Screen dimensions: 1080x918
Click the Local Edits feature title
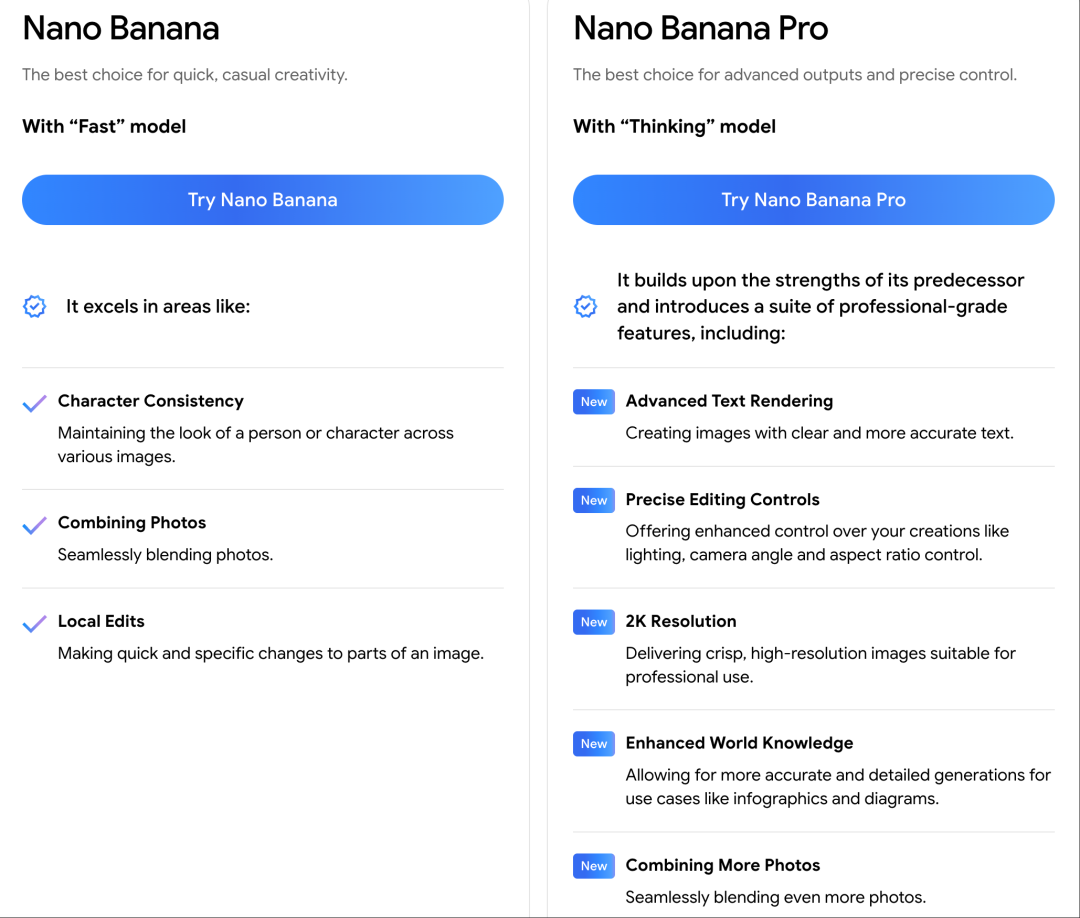[x=101, y=621]
